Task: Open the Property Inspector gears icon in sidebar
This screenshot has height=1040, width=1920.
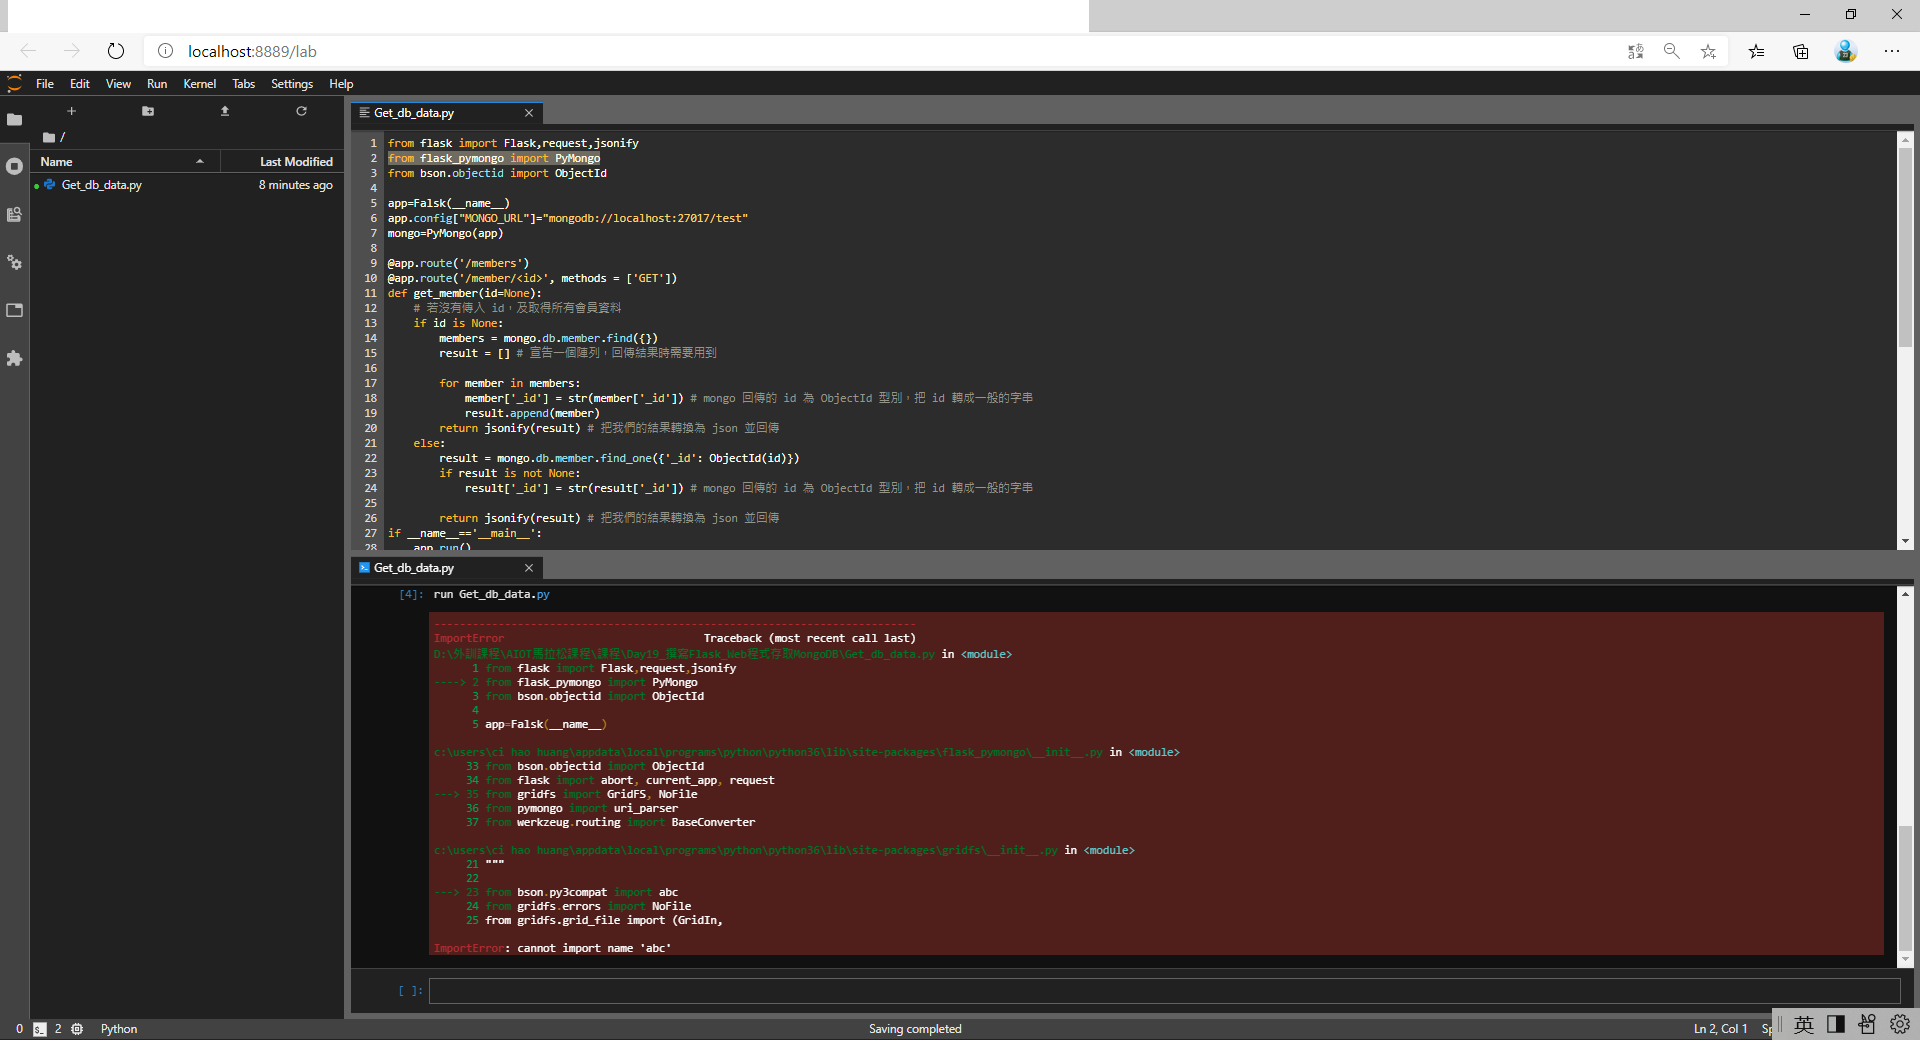Action: coord(14,263)
